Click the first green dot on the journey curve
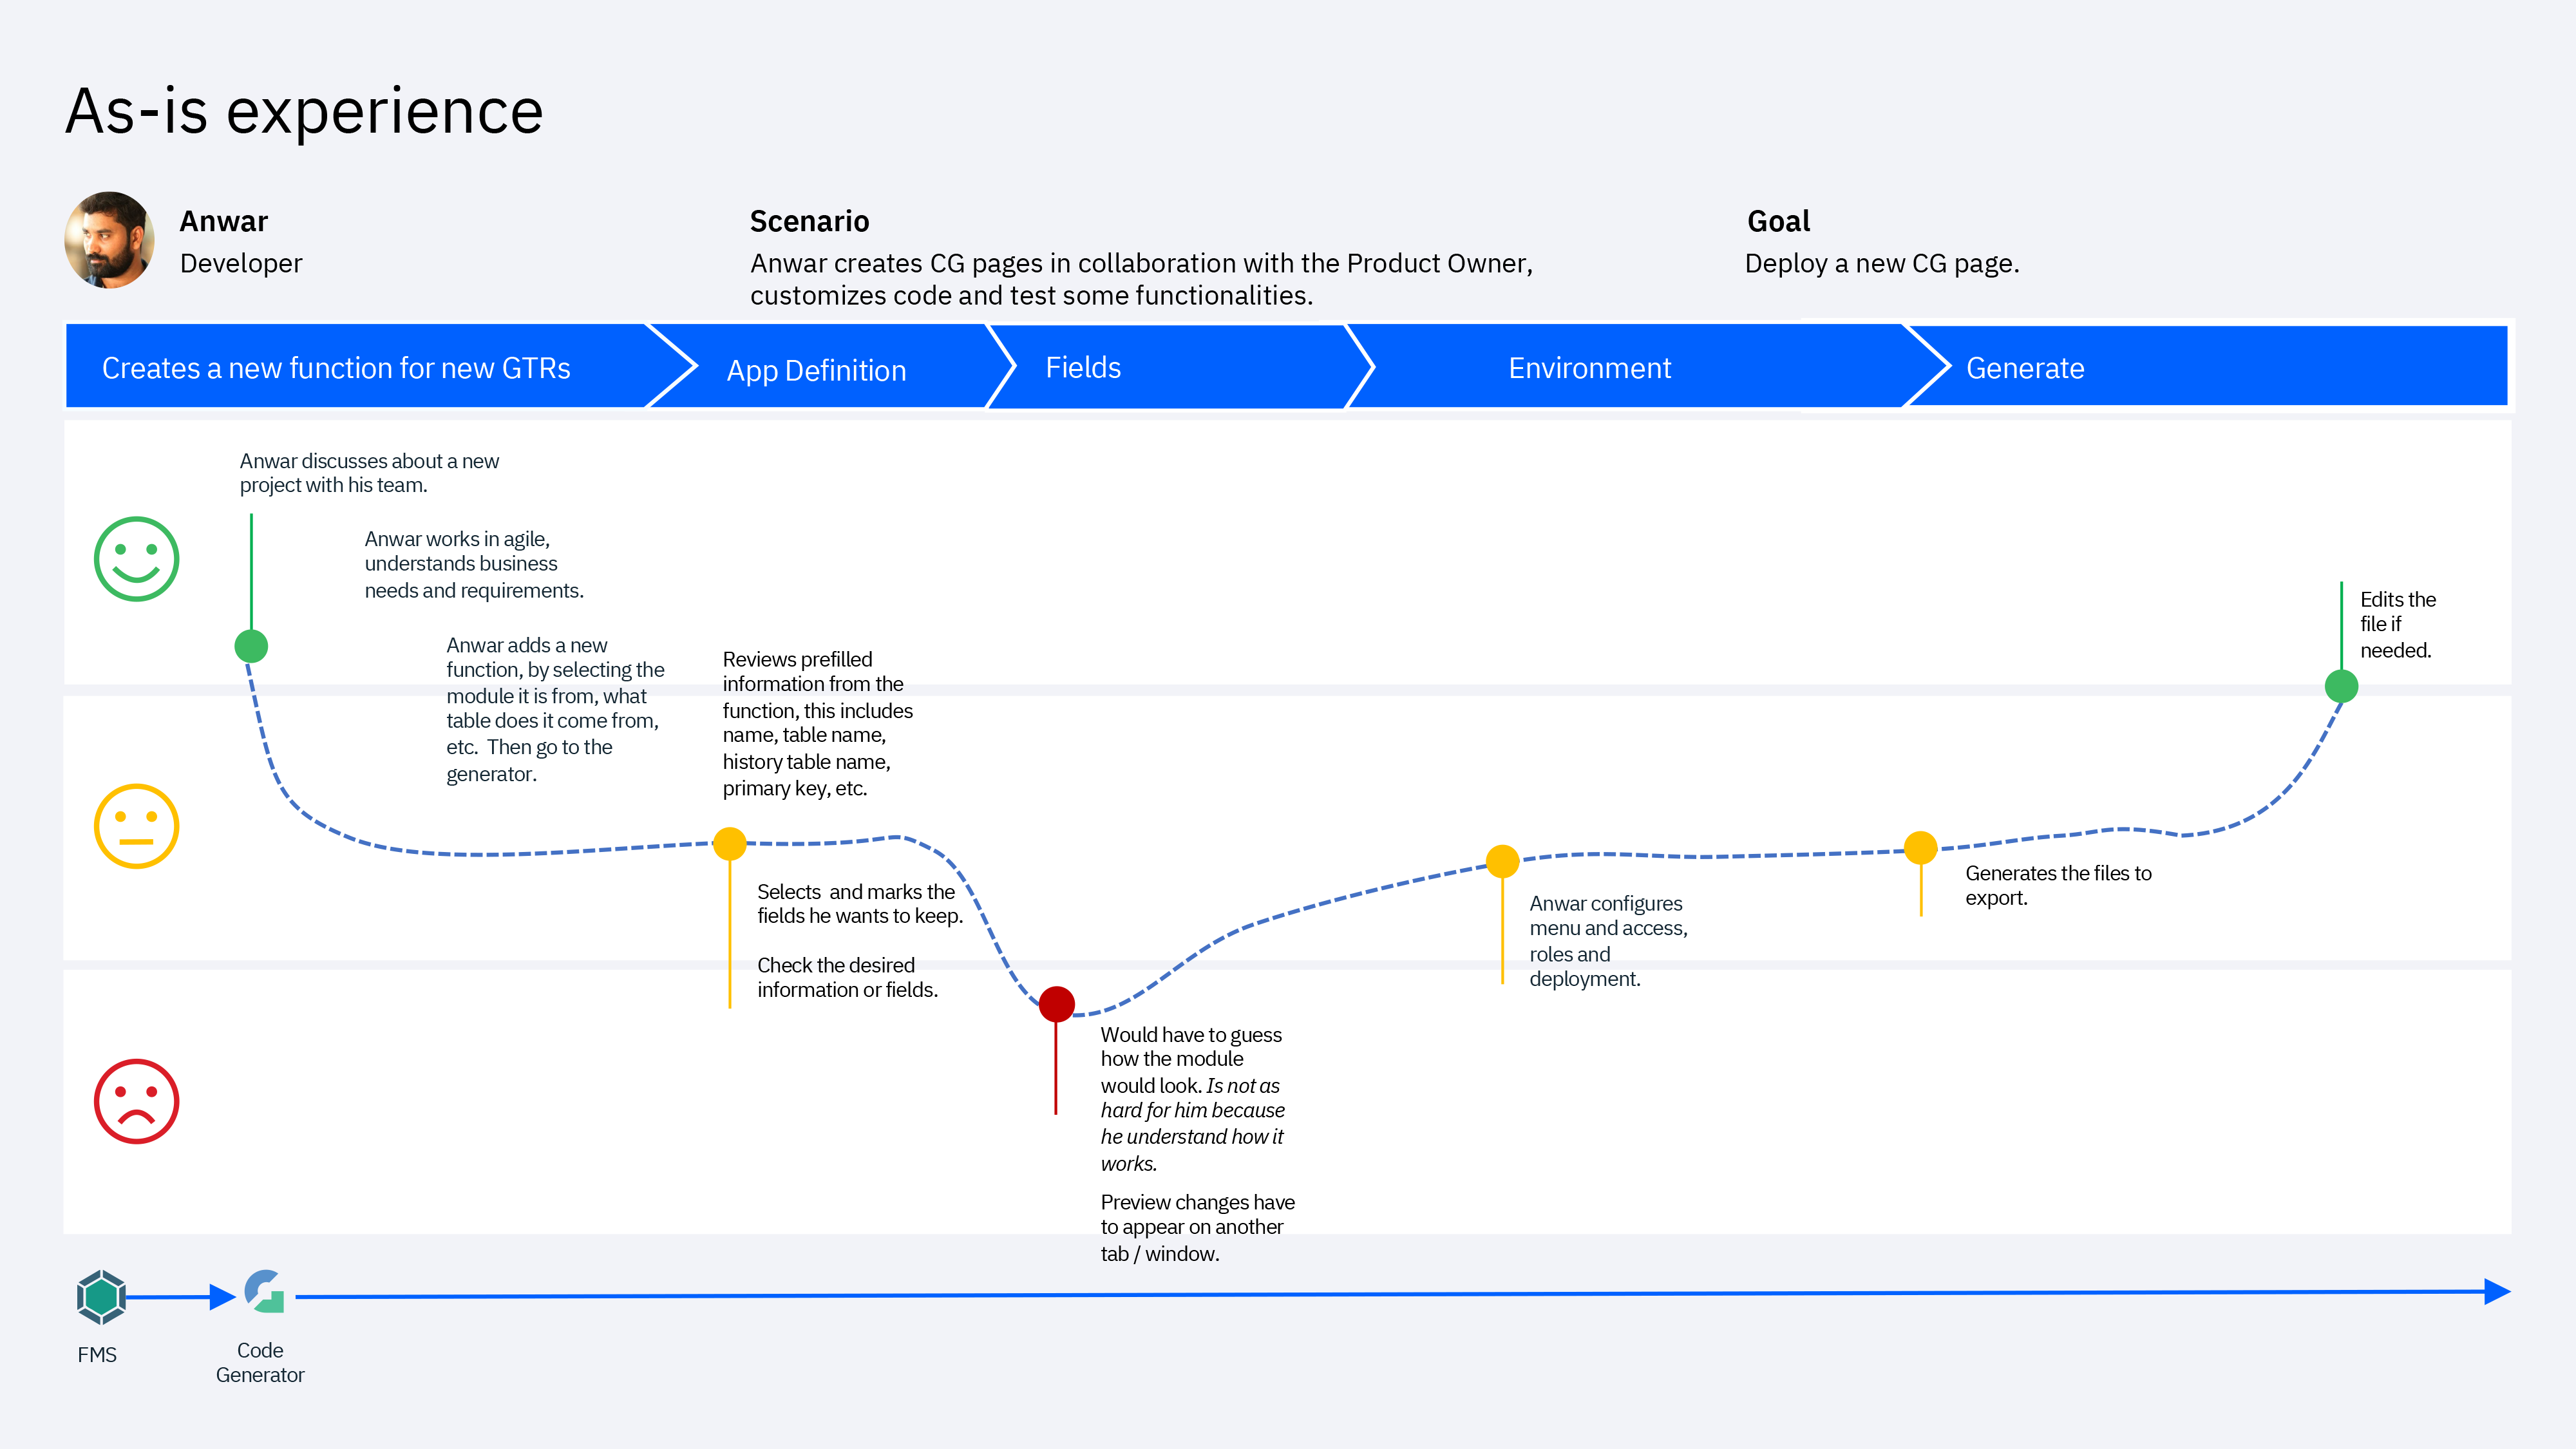 (251, 646)
